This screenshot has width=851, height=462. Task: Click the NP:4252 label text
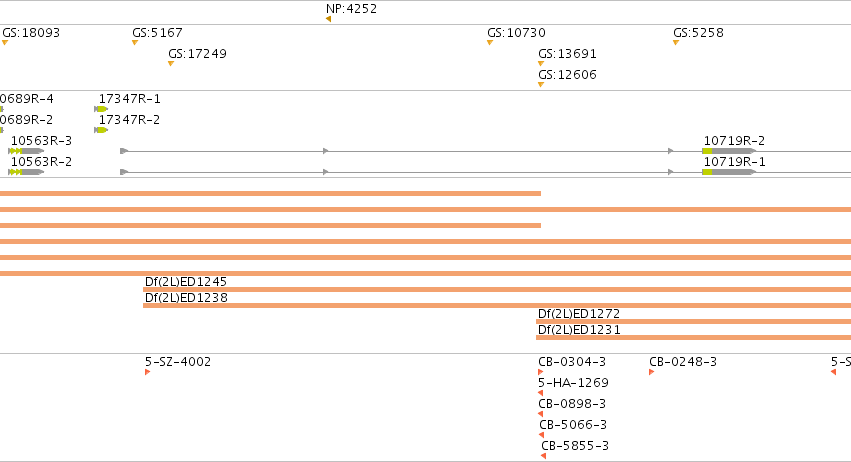[x=351, y=9]
